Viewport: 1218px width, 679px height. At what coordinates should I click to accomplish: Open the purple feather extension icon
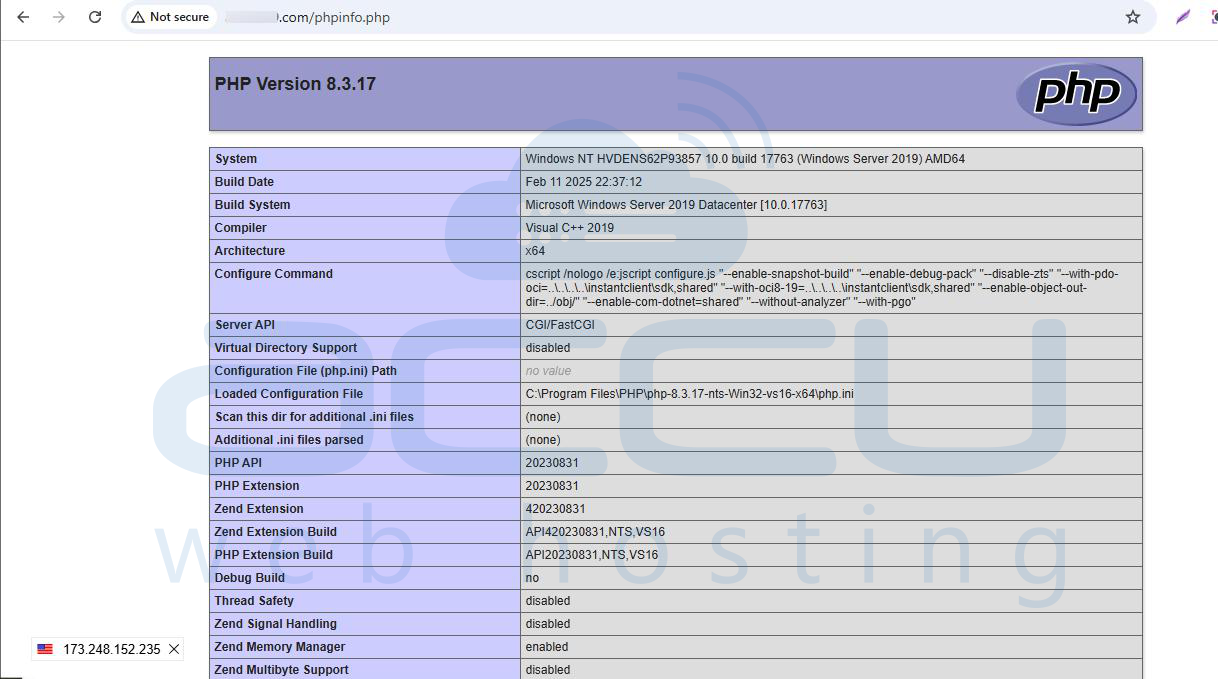1183,17
